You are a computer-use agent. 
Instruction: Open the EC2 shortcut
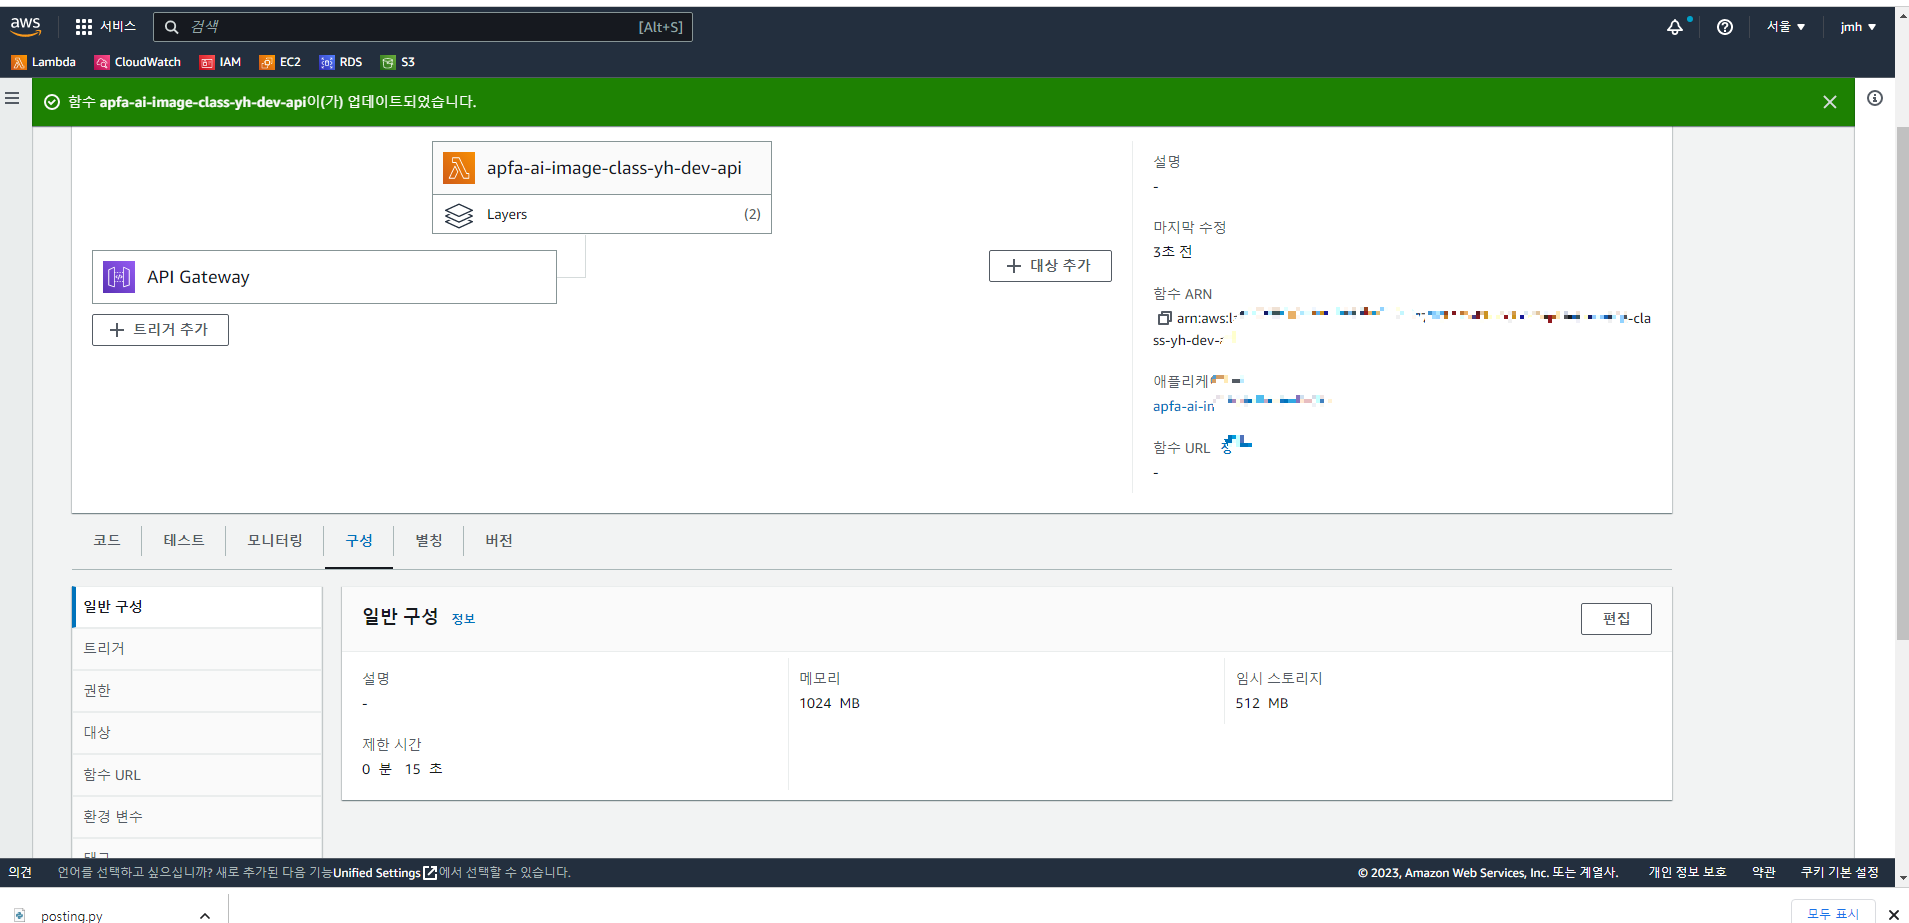280,62
